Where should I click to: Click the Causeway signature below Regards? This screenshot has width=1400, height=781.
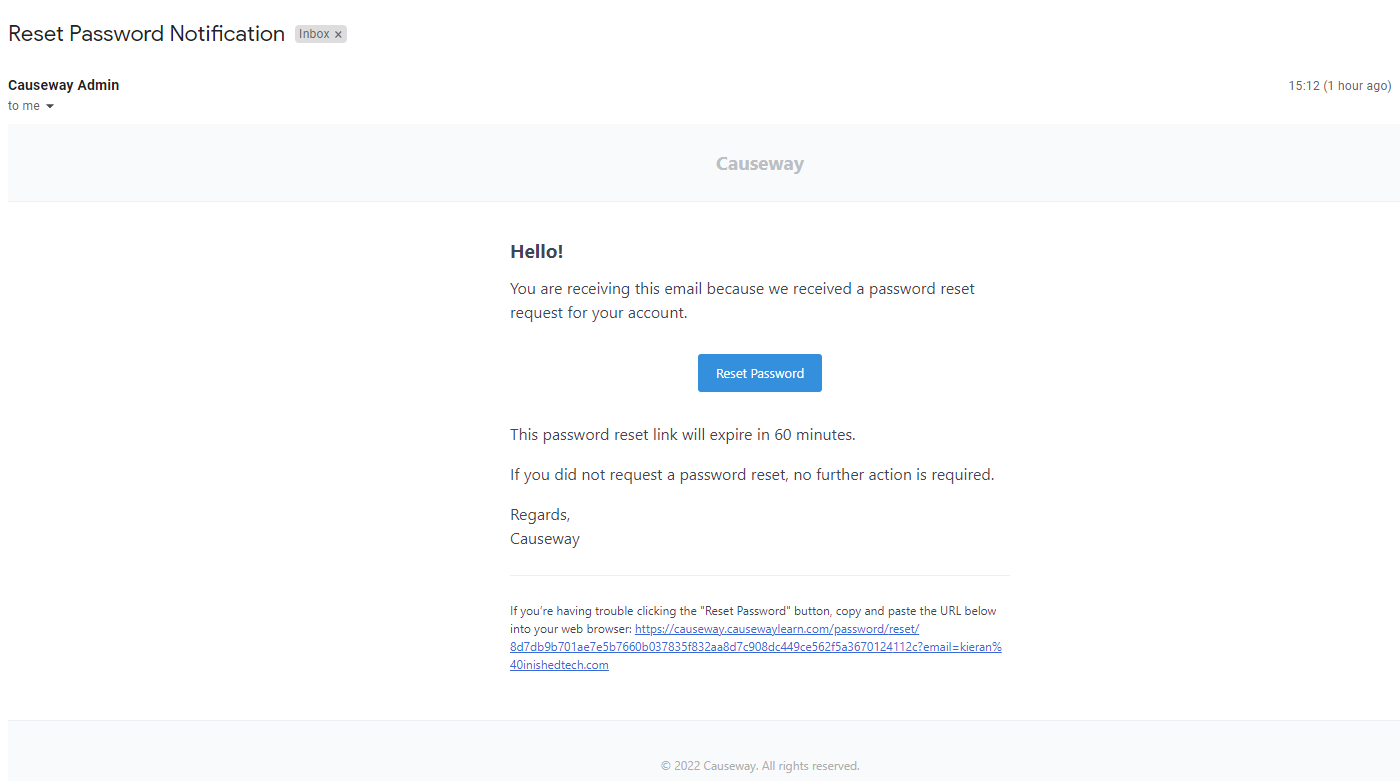click(x=544, y=539)
